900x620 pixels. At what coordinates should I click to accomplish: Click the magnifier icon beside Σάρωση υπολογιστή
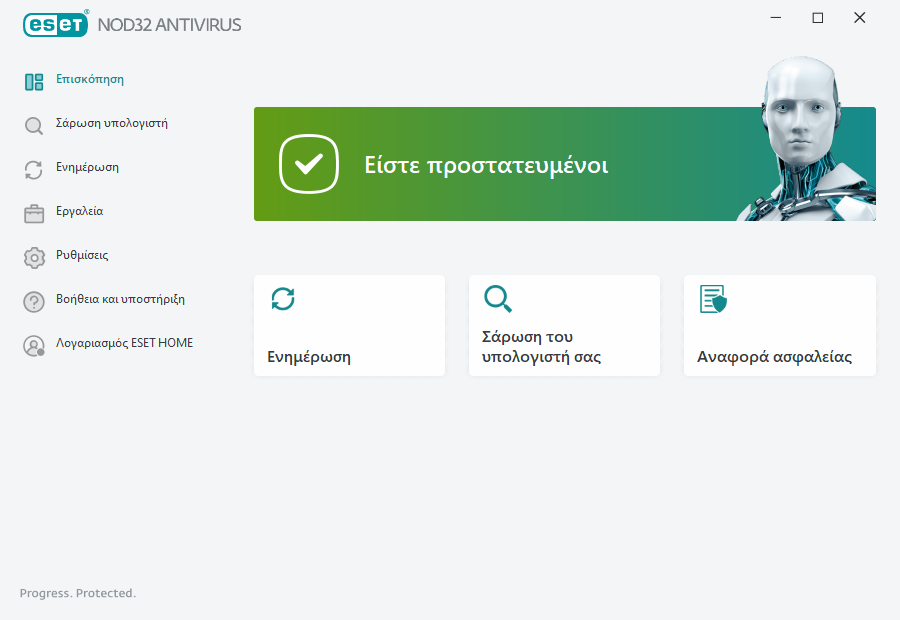33,124
